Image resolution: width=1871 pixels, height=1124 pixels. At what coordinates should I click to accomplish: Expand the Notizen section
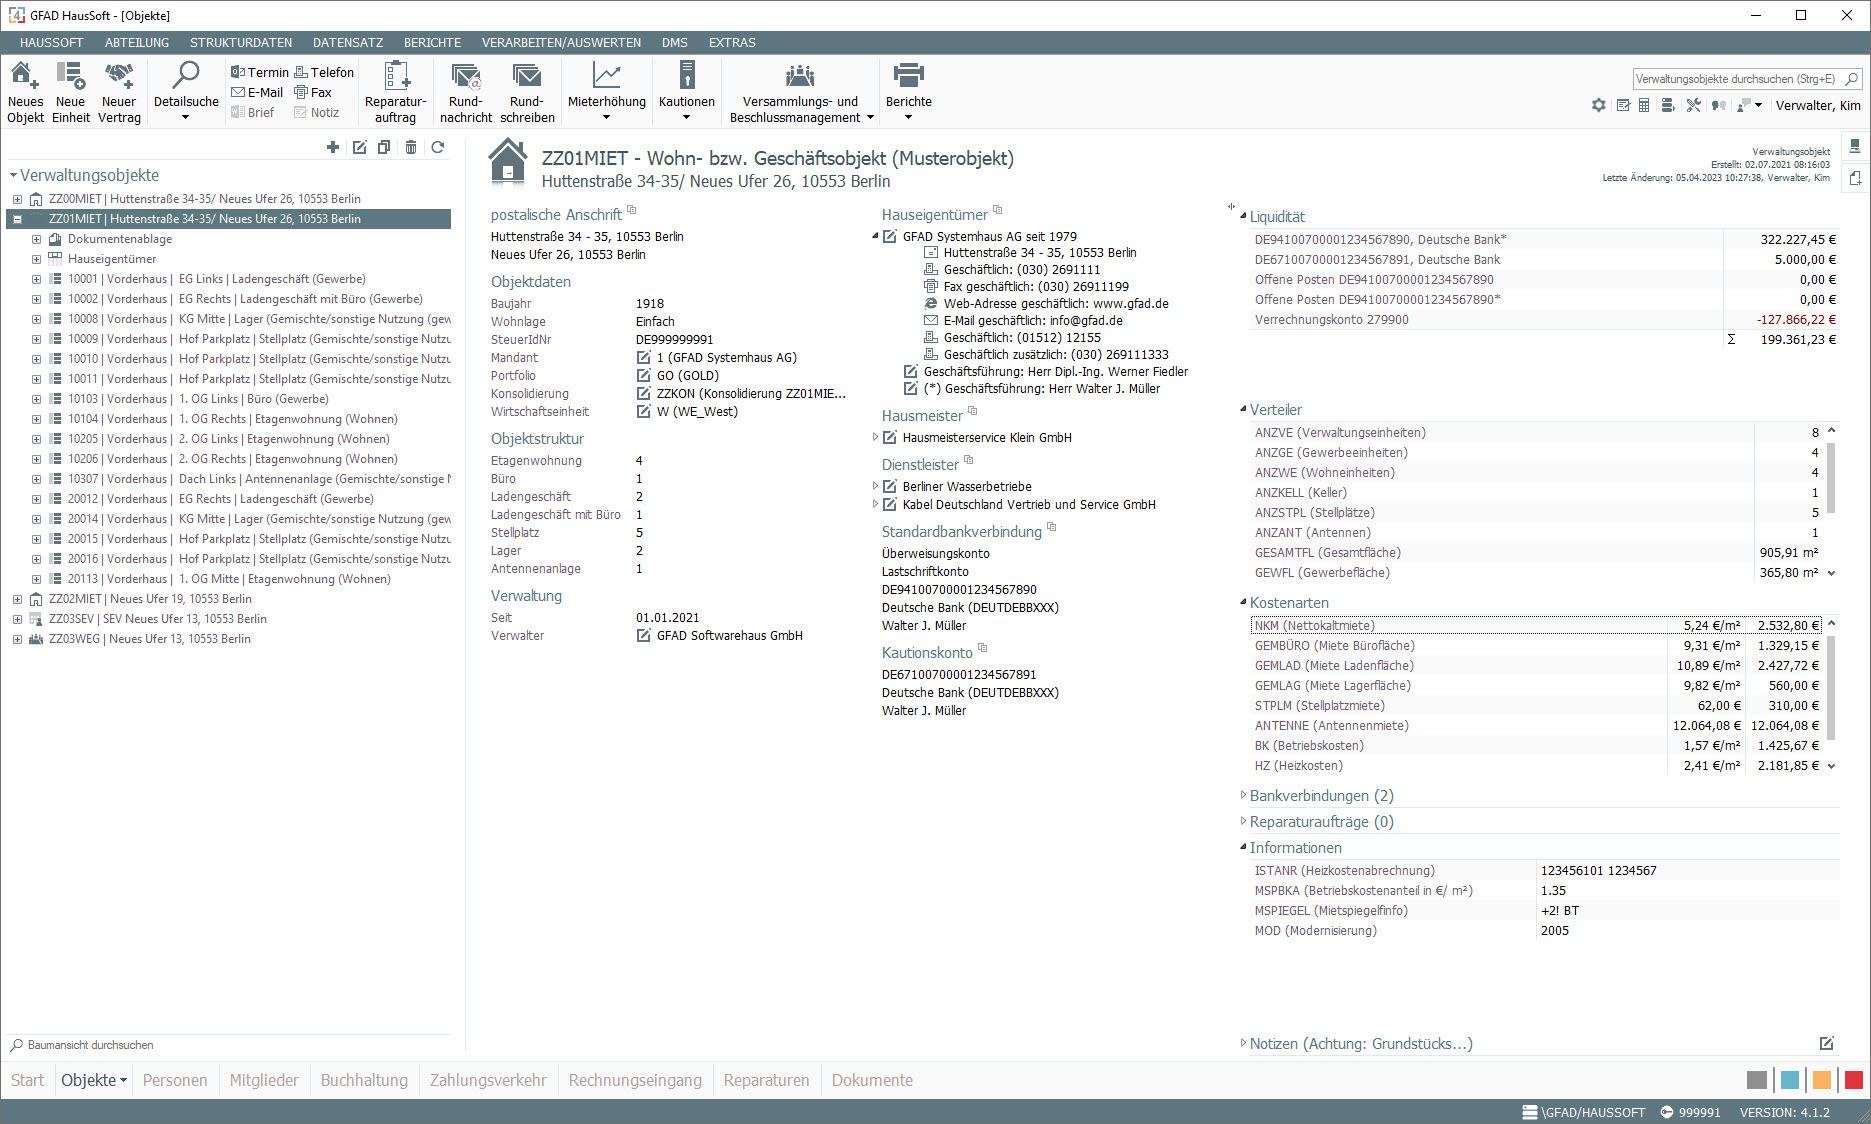click(1243, 1043)
